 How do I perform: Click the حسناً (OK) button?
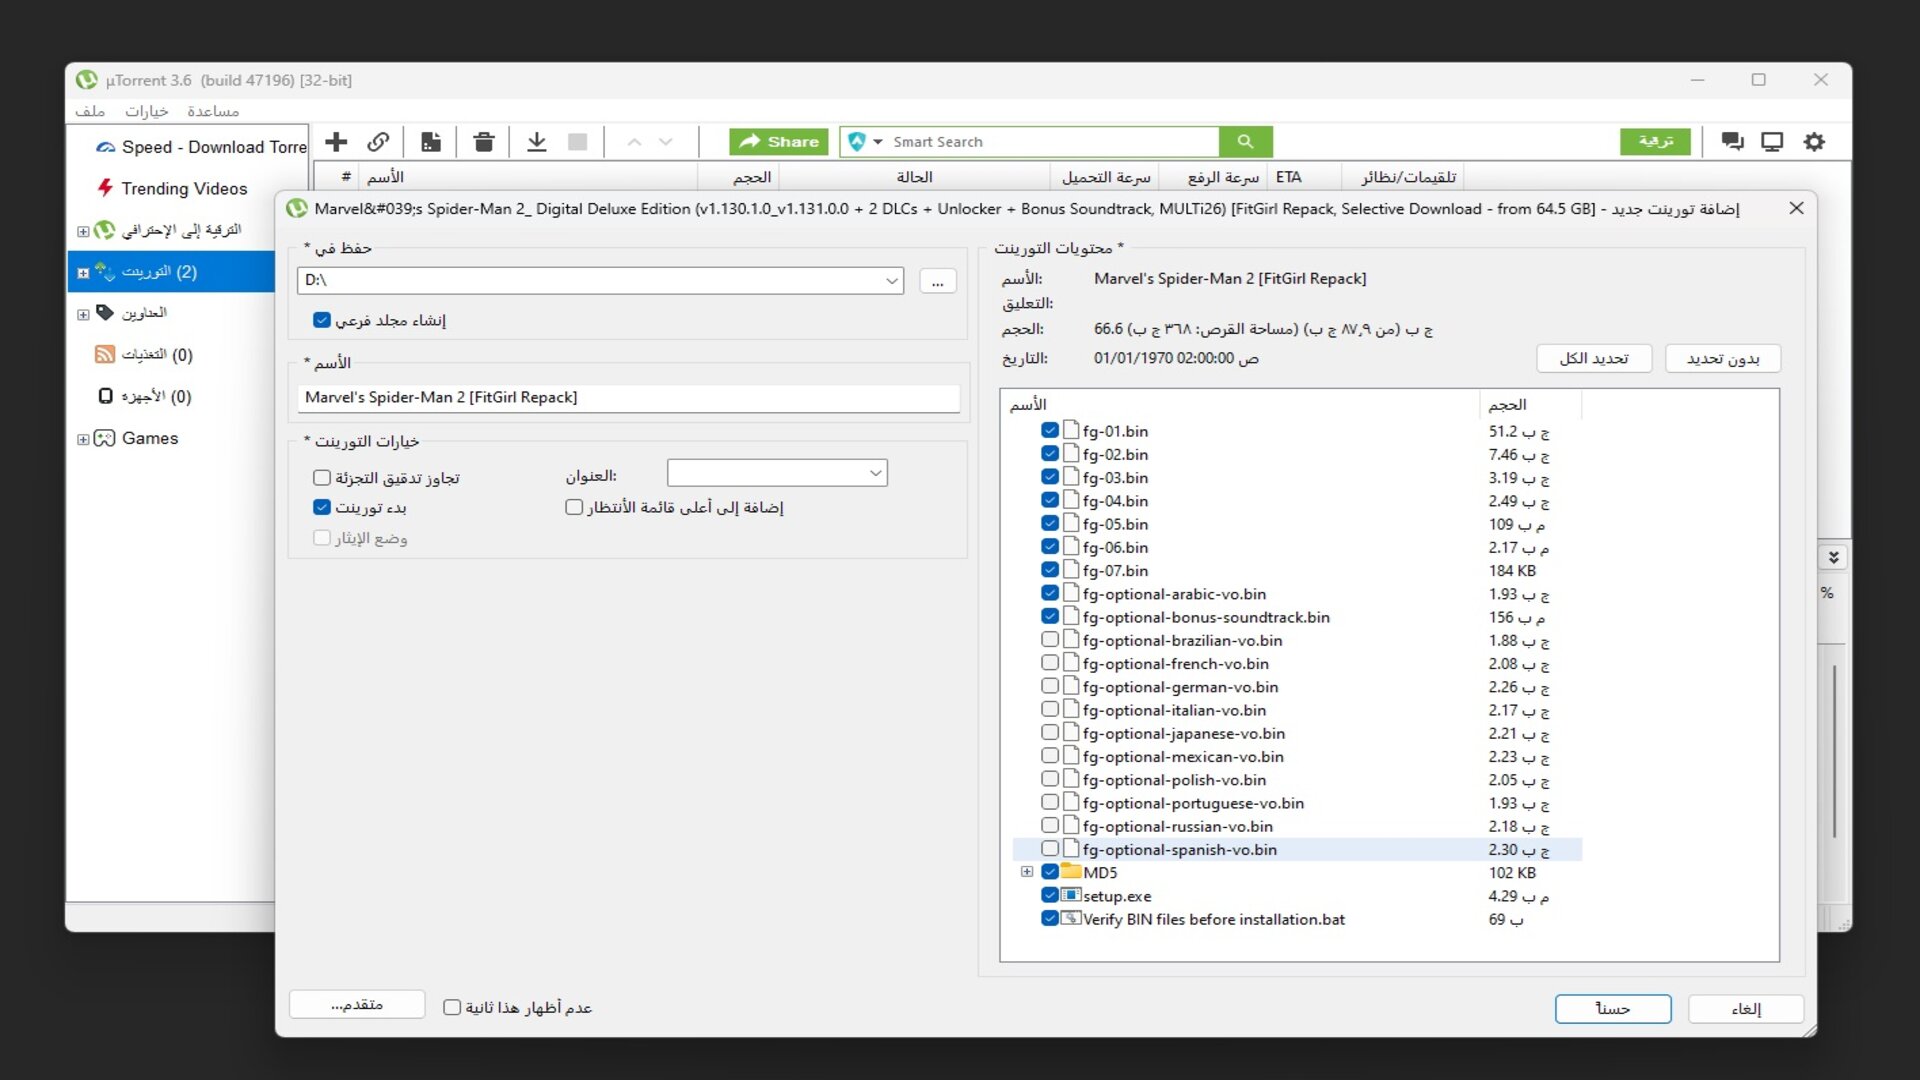coord(1612,1009)
